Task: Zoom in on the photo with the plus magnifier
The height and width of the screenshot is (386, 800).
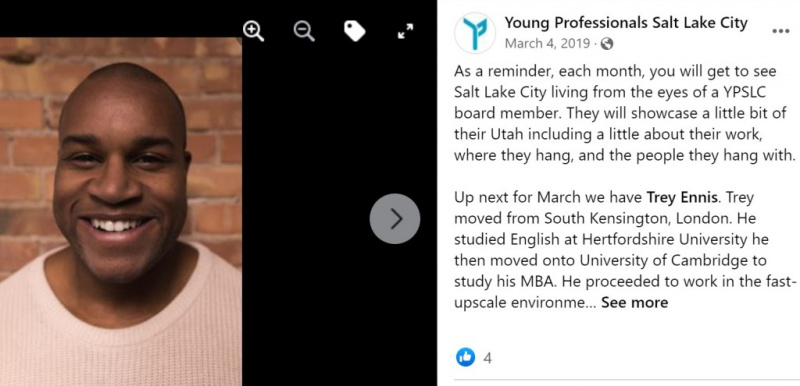Action: (253, 32)
